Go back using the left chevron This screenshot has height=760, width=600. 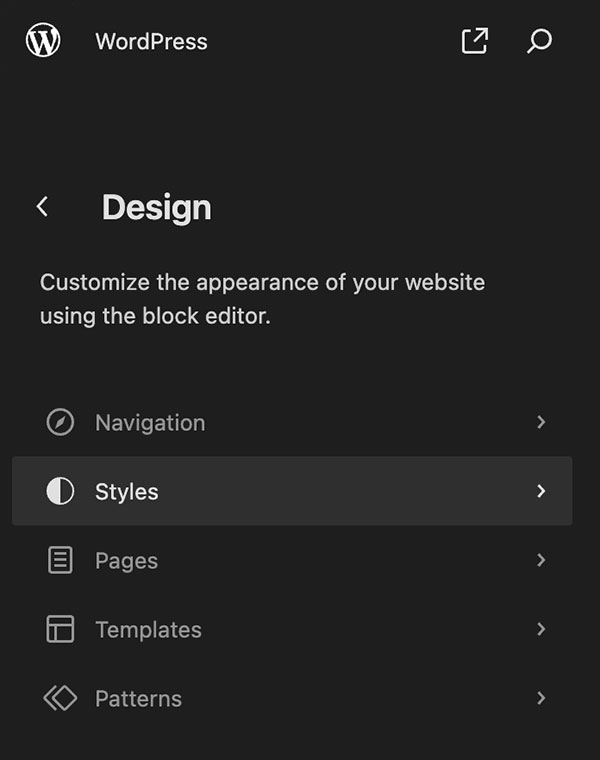43,207
